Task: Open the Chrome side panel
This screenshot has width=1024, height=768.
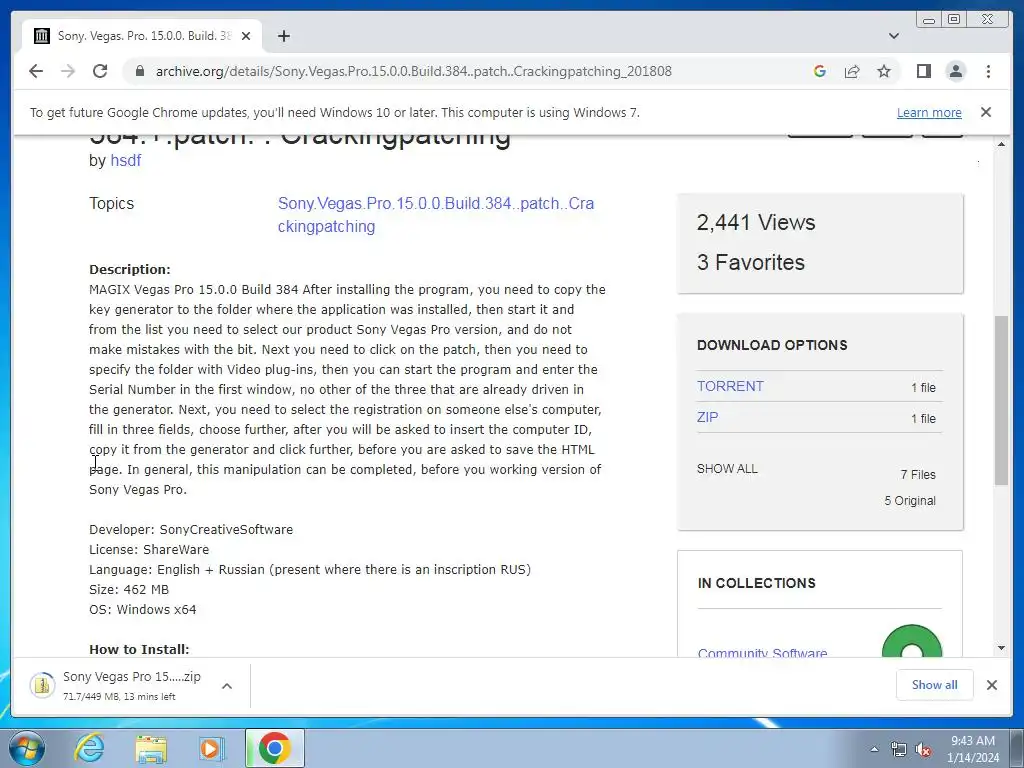Action: [x=923, y=71]
